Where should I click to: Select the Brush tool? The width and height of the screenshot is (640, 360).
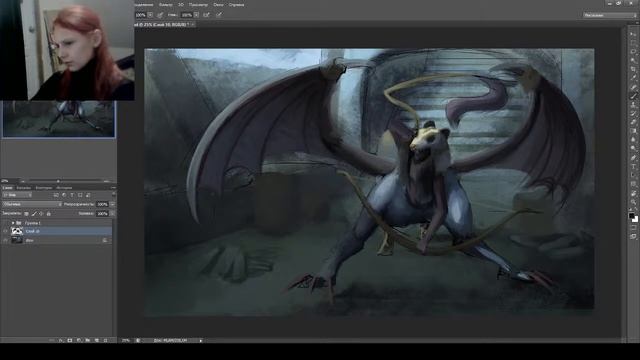tap(633, 96)
